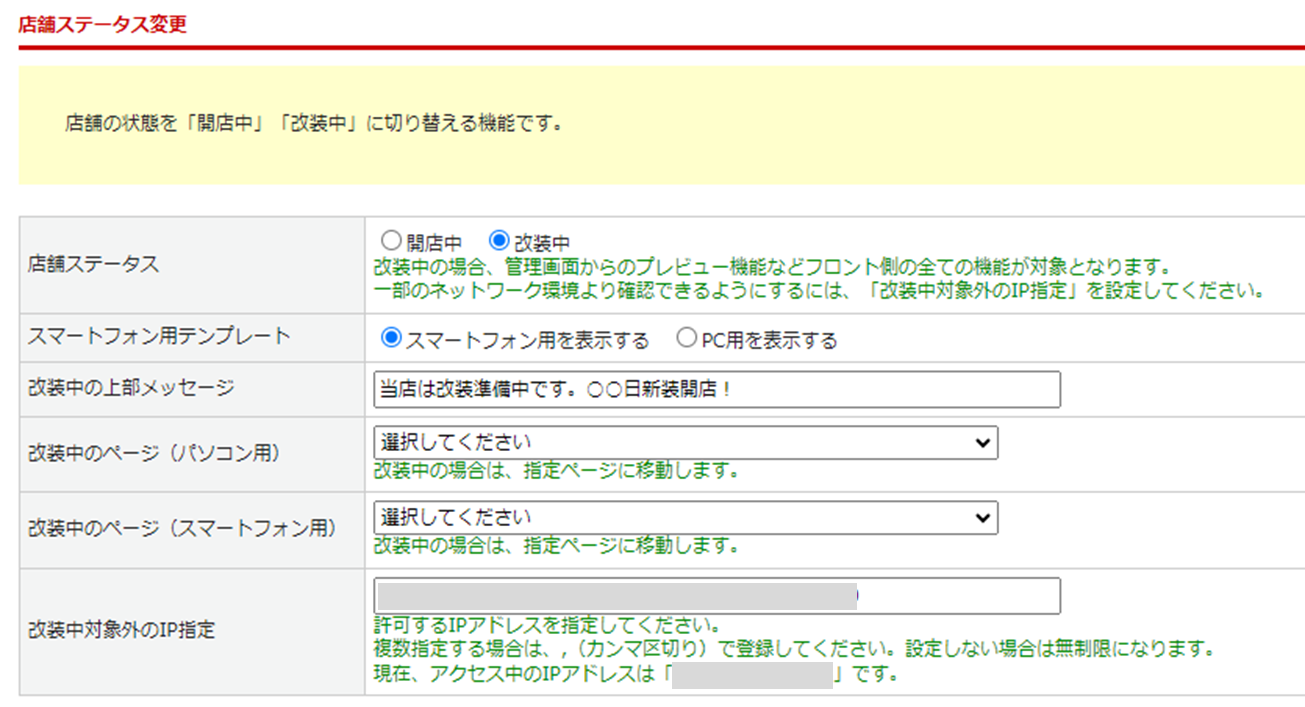Focus the 改装中対象外のIP指定 input field
Screen dimensions: 1305x707
716,596
